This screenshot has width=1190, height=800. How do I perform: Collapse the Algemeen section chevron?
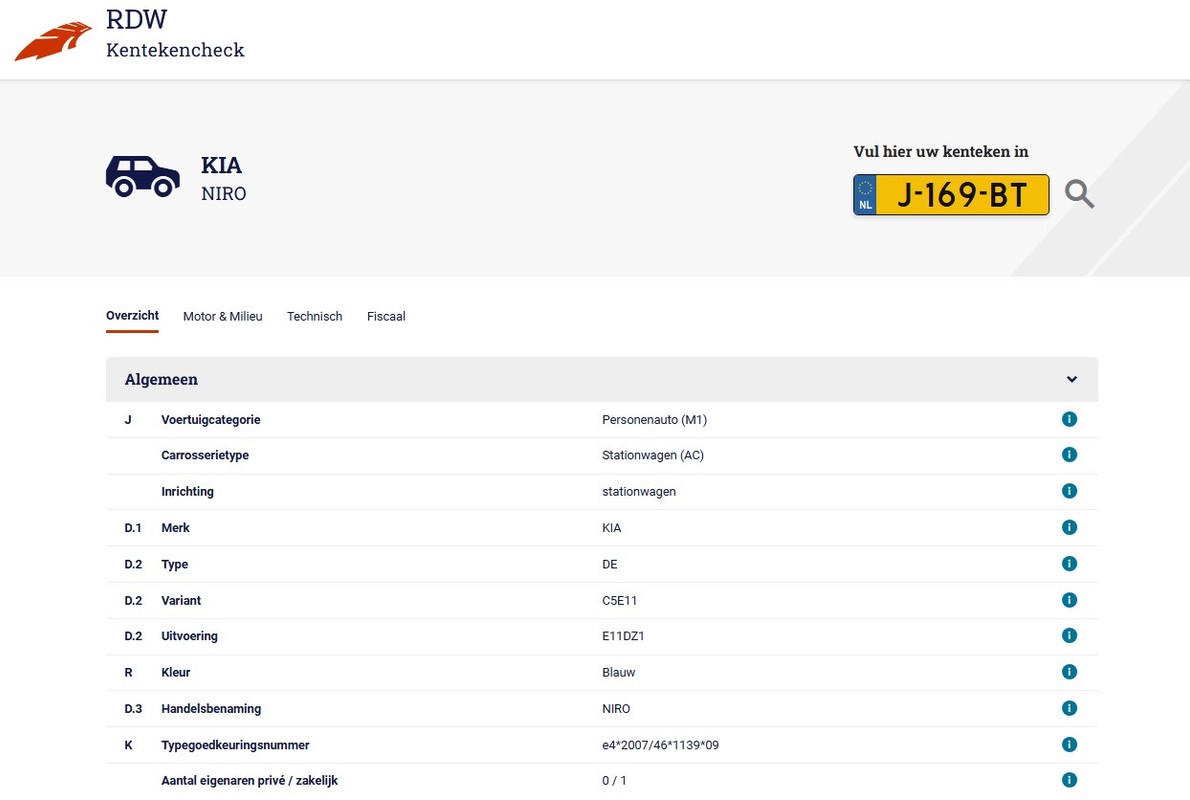1072,380
